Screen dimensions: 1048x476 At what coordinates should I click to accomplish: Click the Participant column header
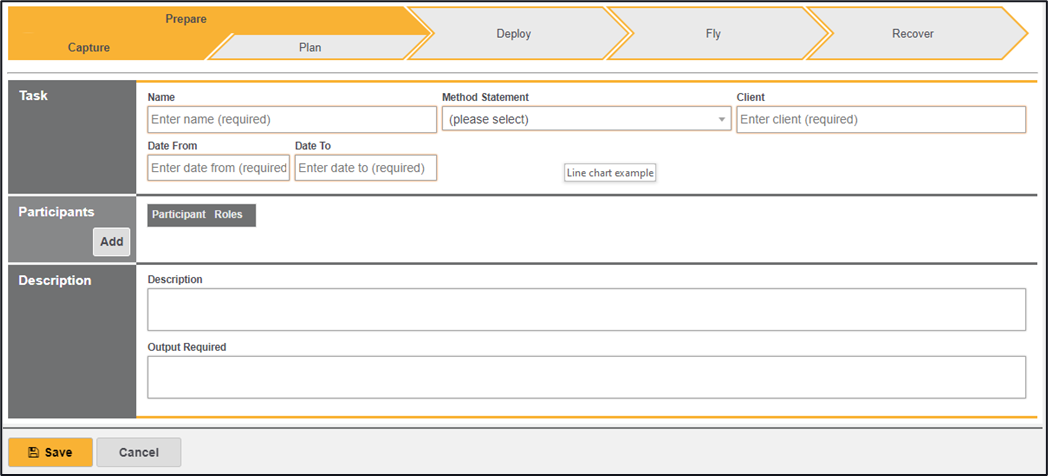pyautogui.click(x=179, y=215)
